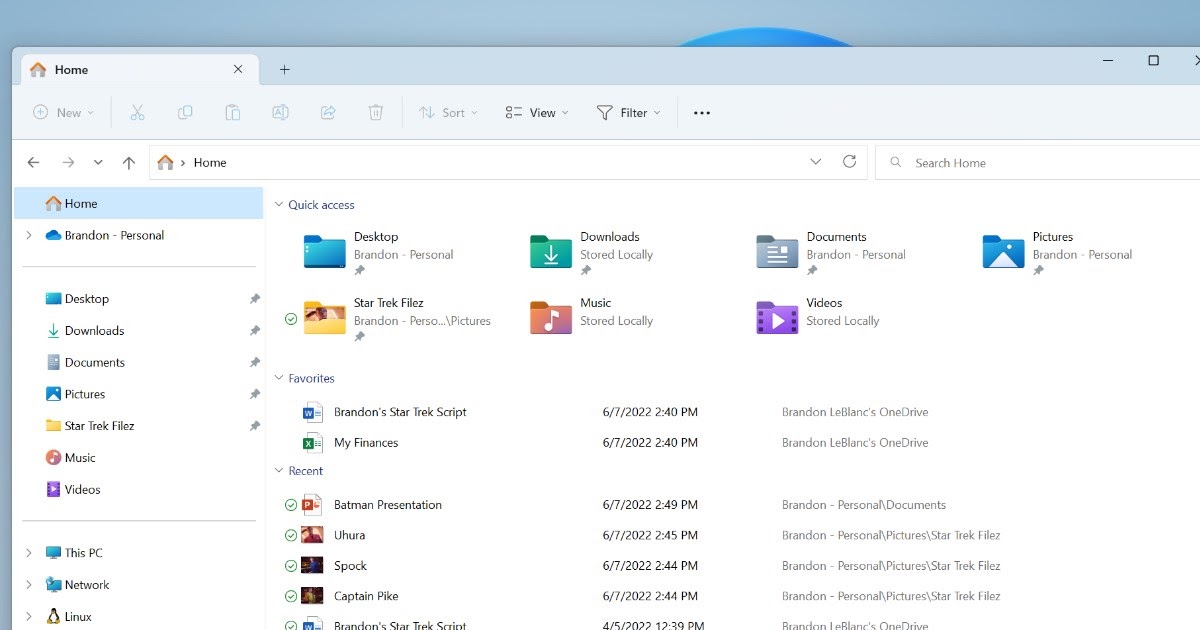This screenshot has height=630, width=1200.
Task: Open the Star Trek Filez folder tile
Action: click(x=397, y=320)
